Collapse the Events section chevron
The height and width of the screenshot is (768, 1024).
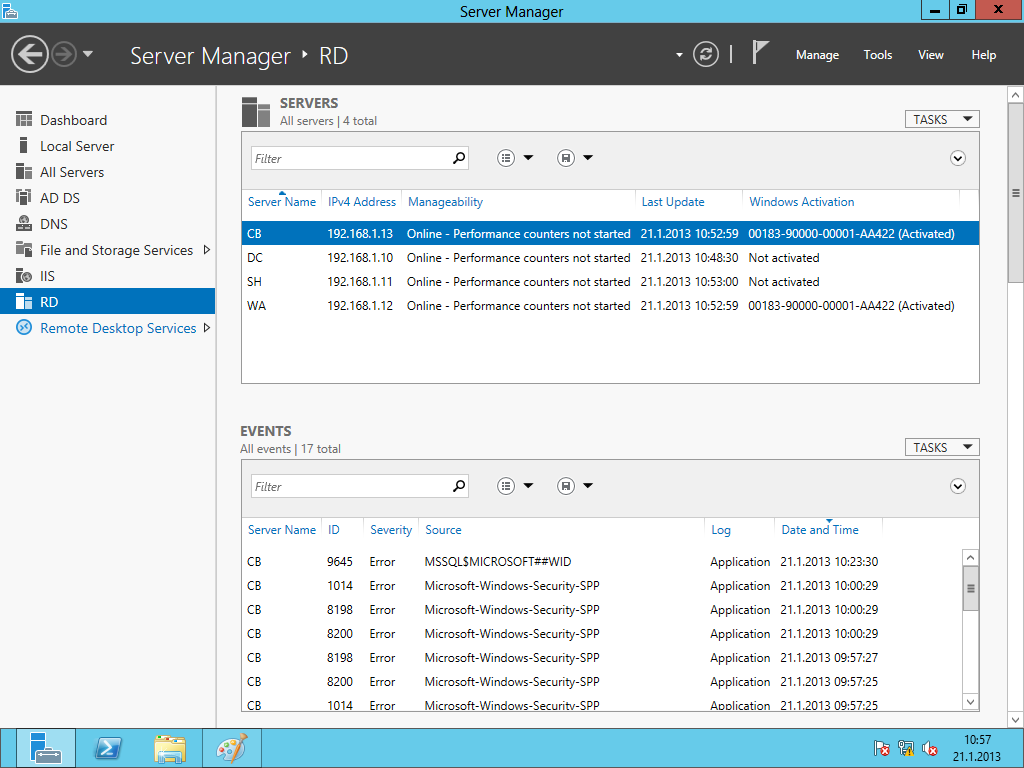[957, 486]
